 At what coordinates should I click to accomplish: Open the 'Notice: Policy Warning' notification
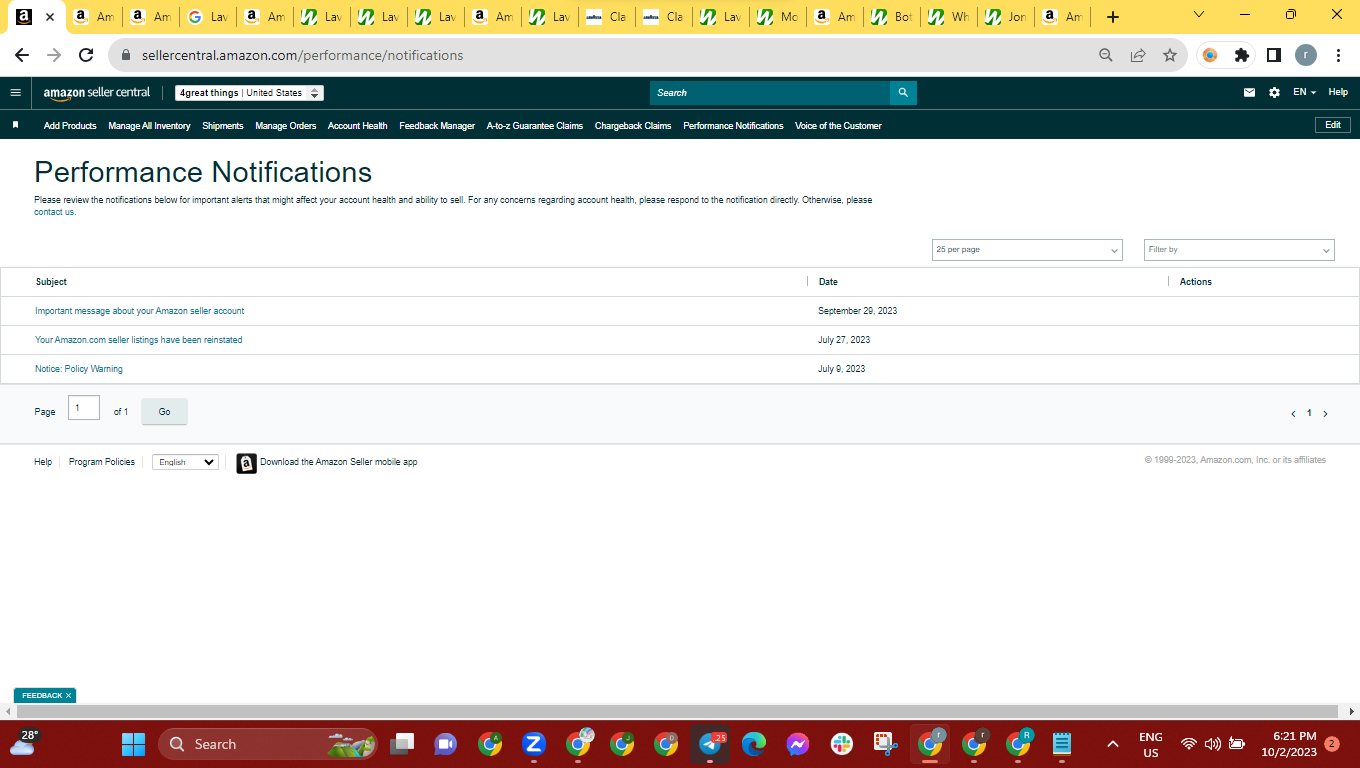click(x=79, y=369)
